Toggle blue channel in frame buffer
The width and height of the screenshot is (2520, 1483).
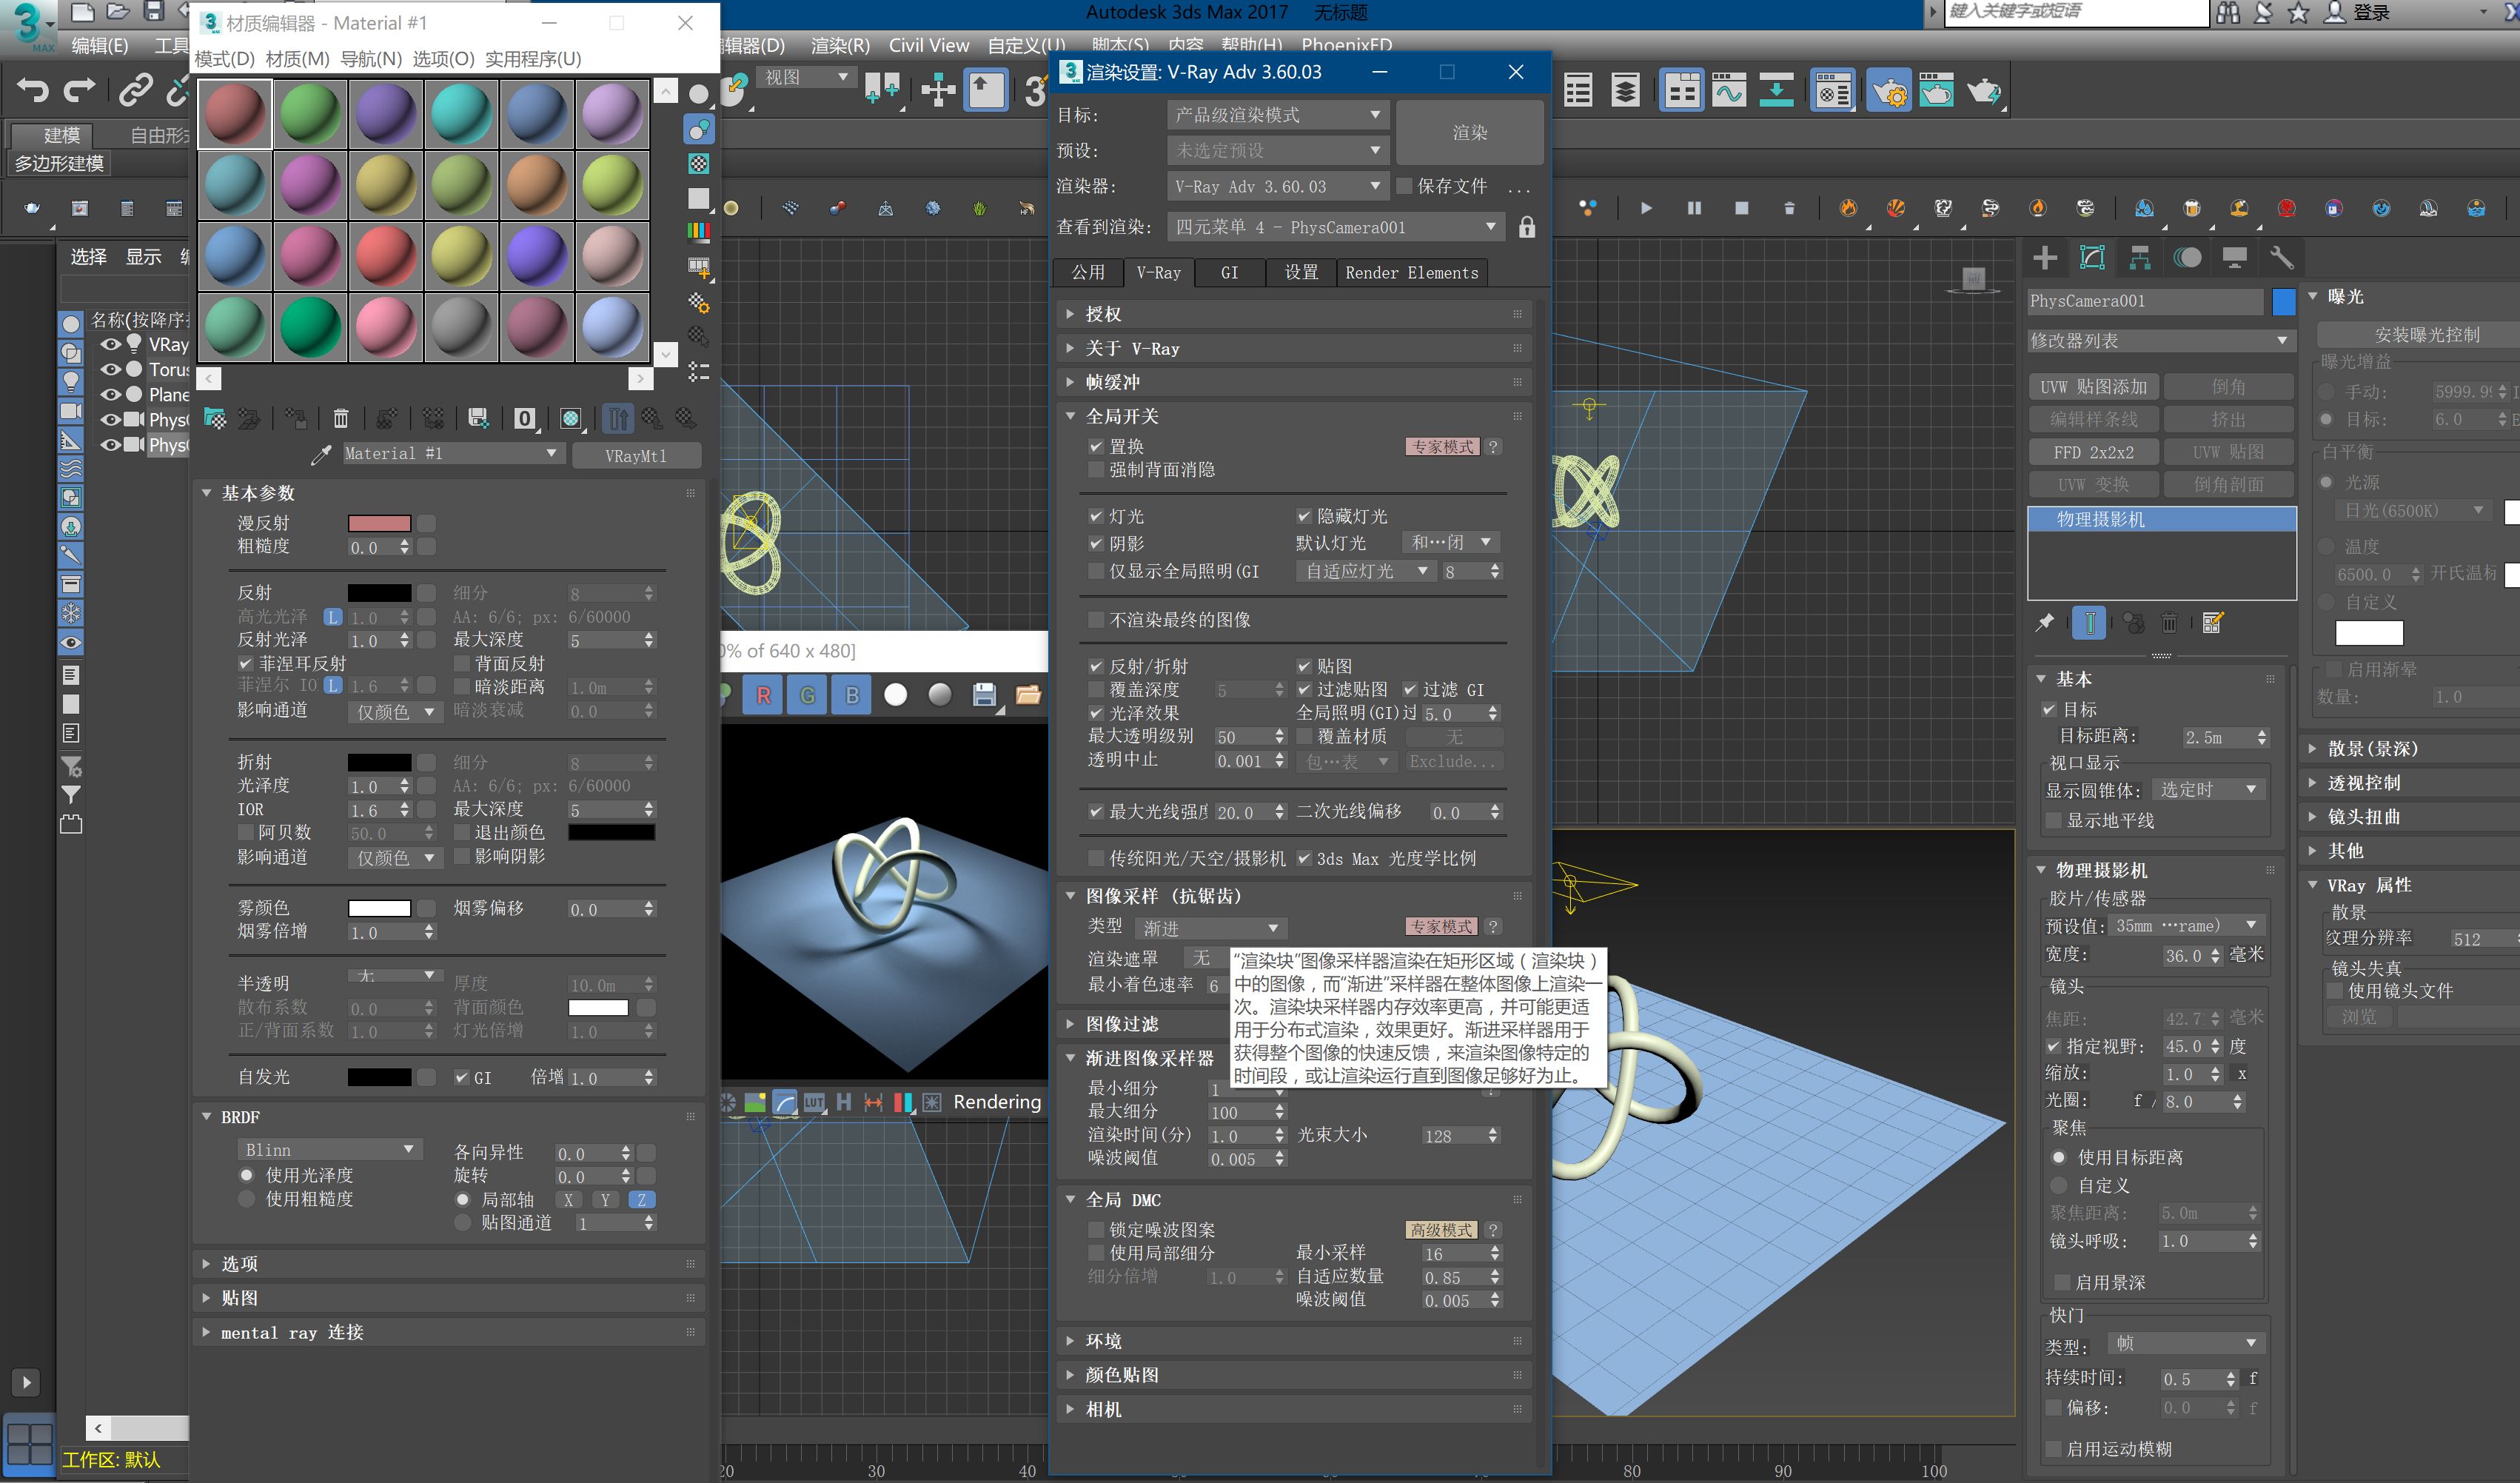coord(852,695)
